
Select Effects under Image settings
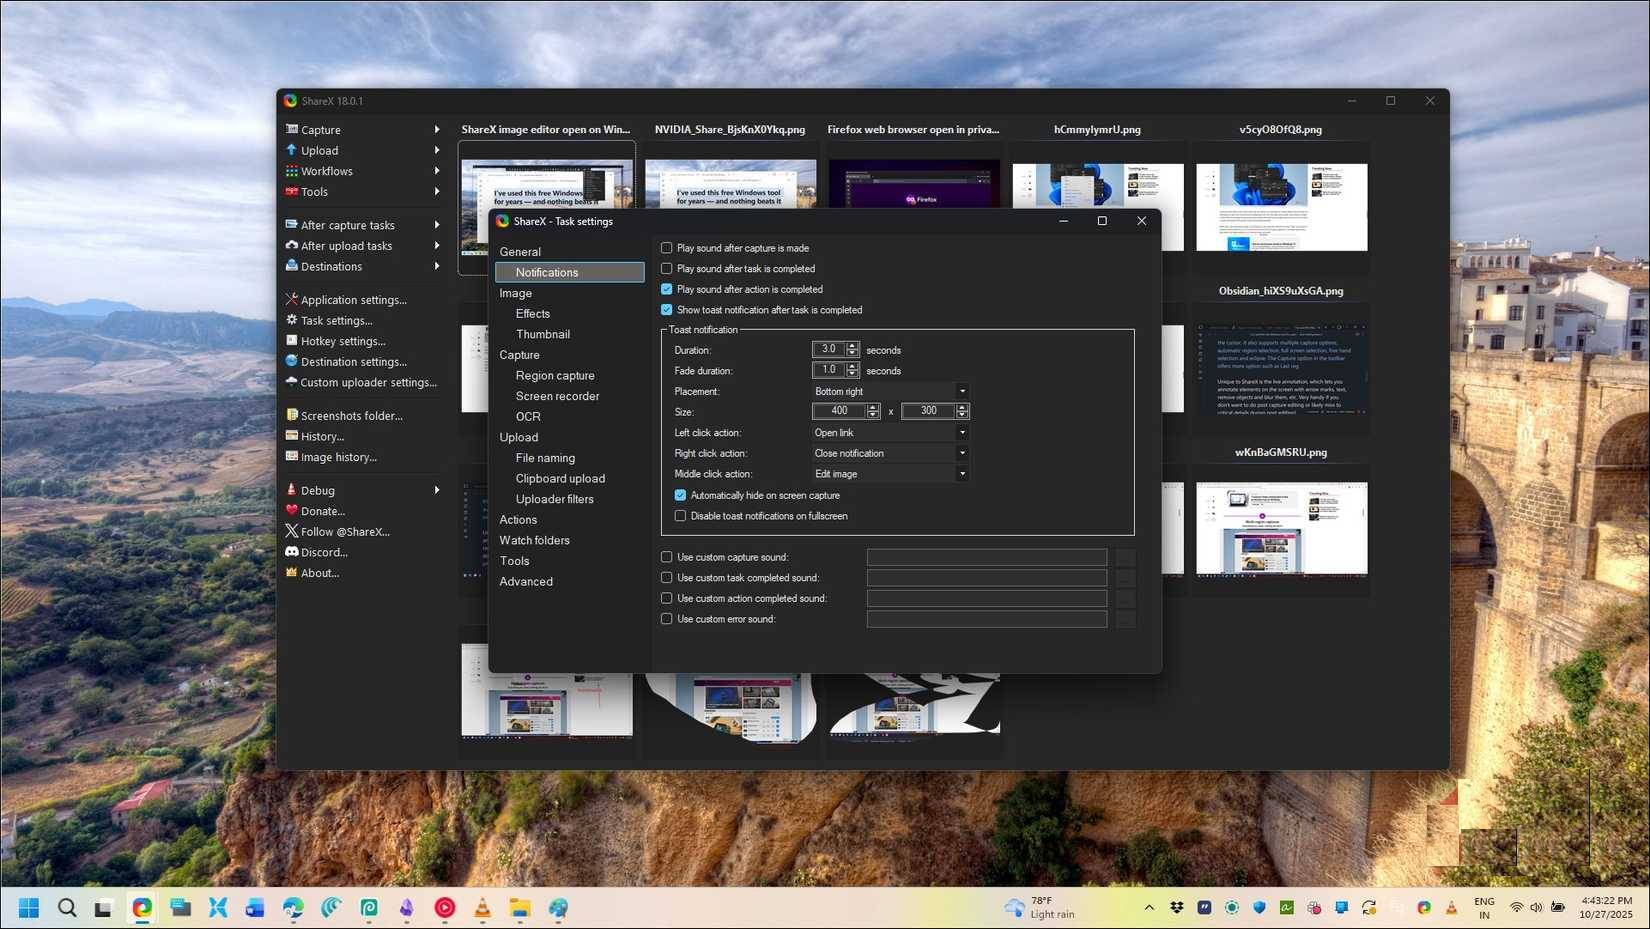[532, 313]
